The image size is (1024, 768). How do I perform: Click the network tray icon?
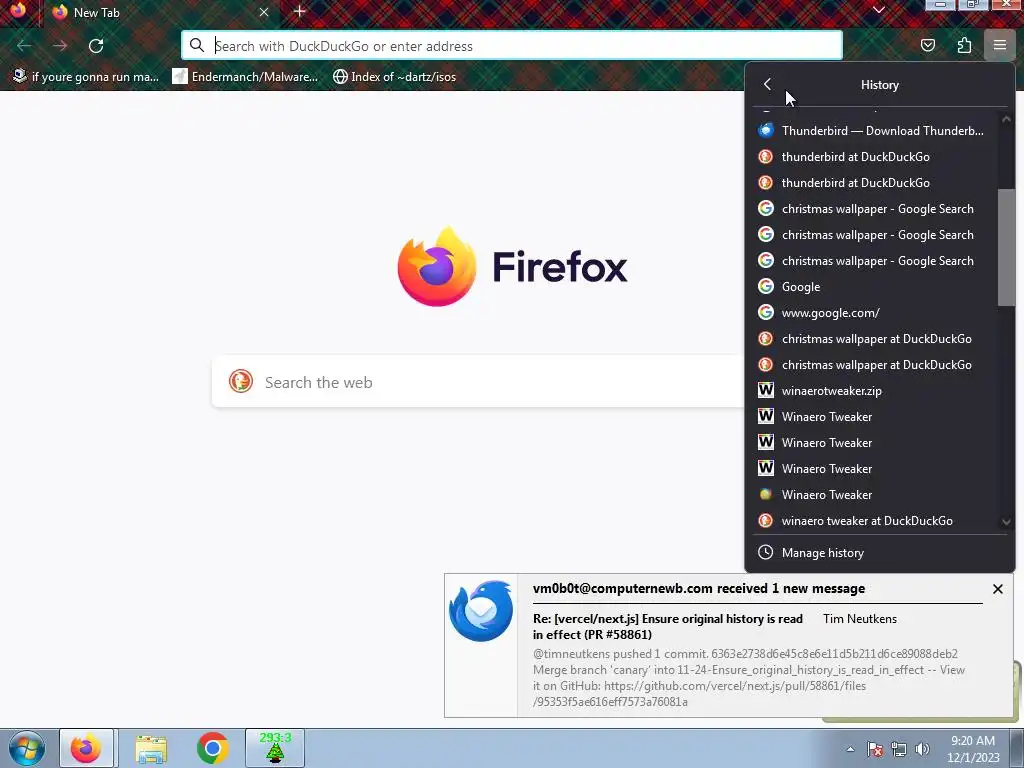click(899, 749)
